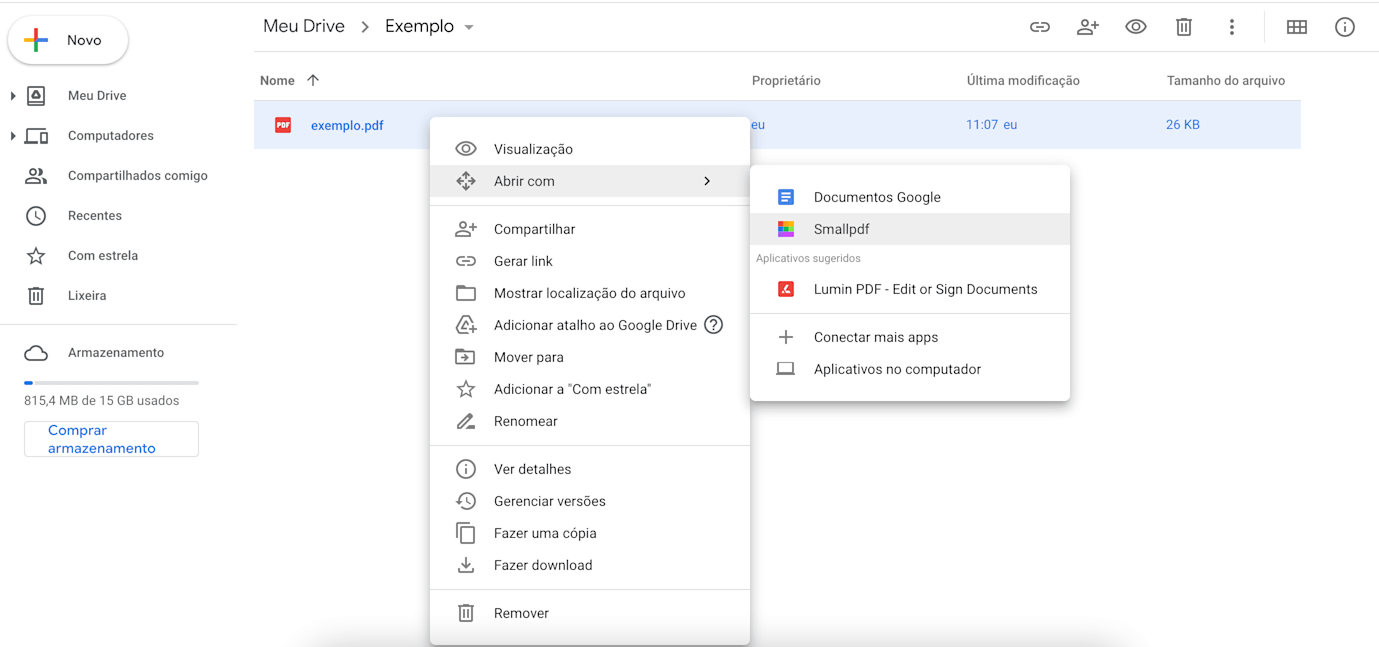Click the share person-plus toolbar icon
This screenshot has width=1379, height=647.
click(1088, 27)
